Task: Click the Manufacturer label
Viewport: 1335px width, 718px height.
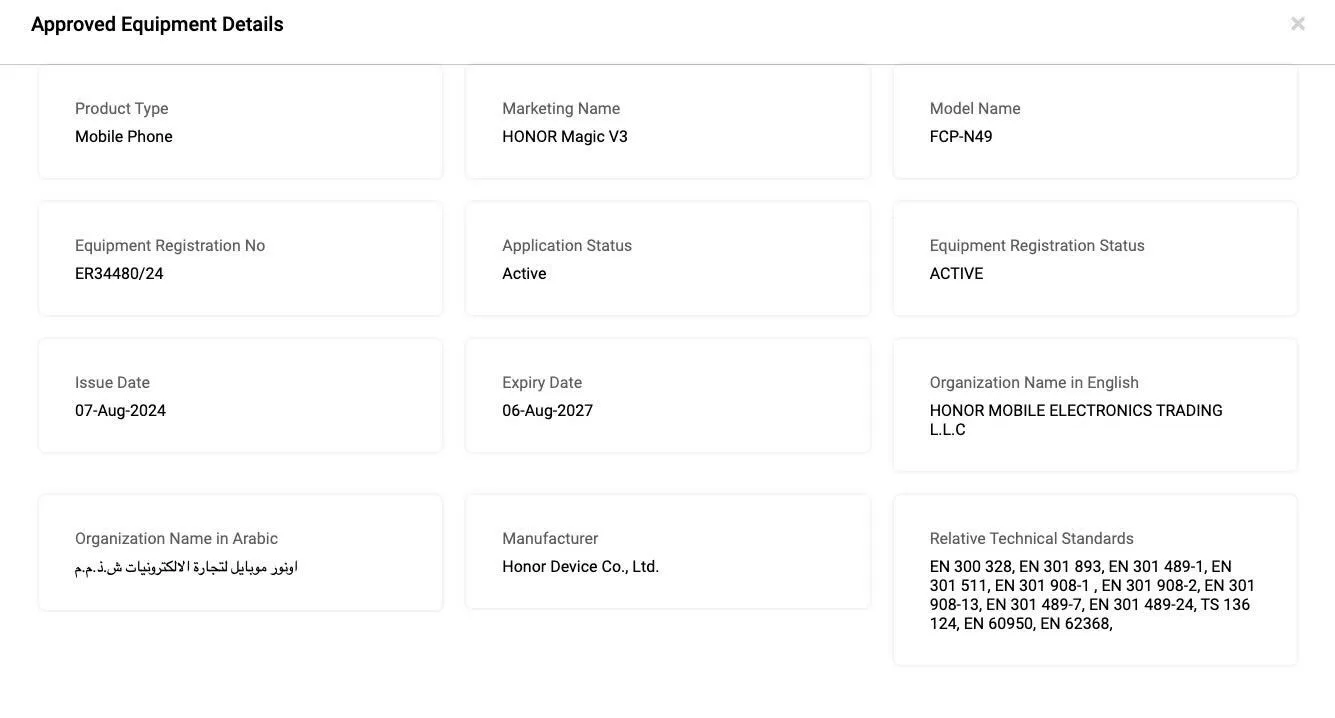Action: pos(550,539)
